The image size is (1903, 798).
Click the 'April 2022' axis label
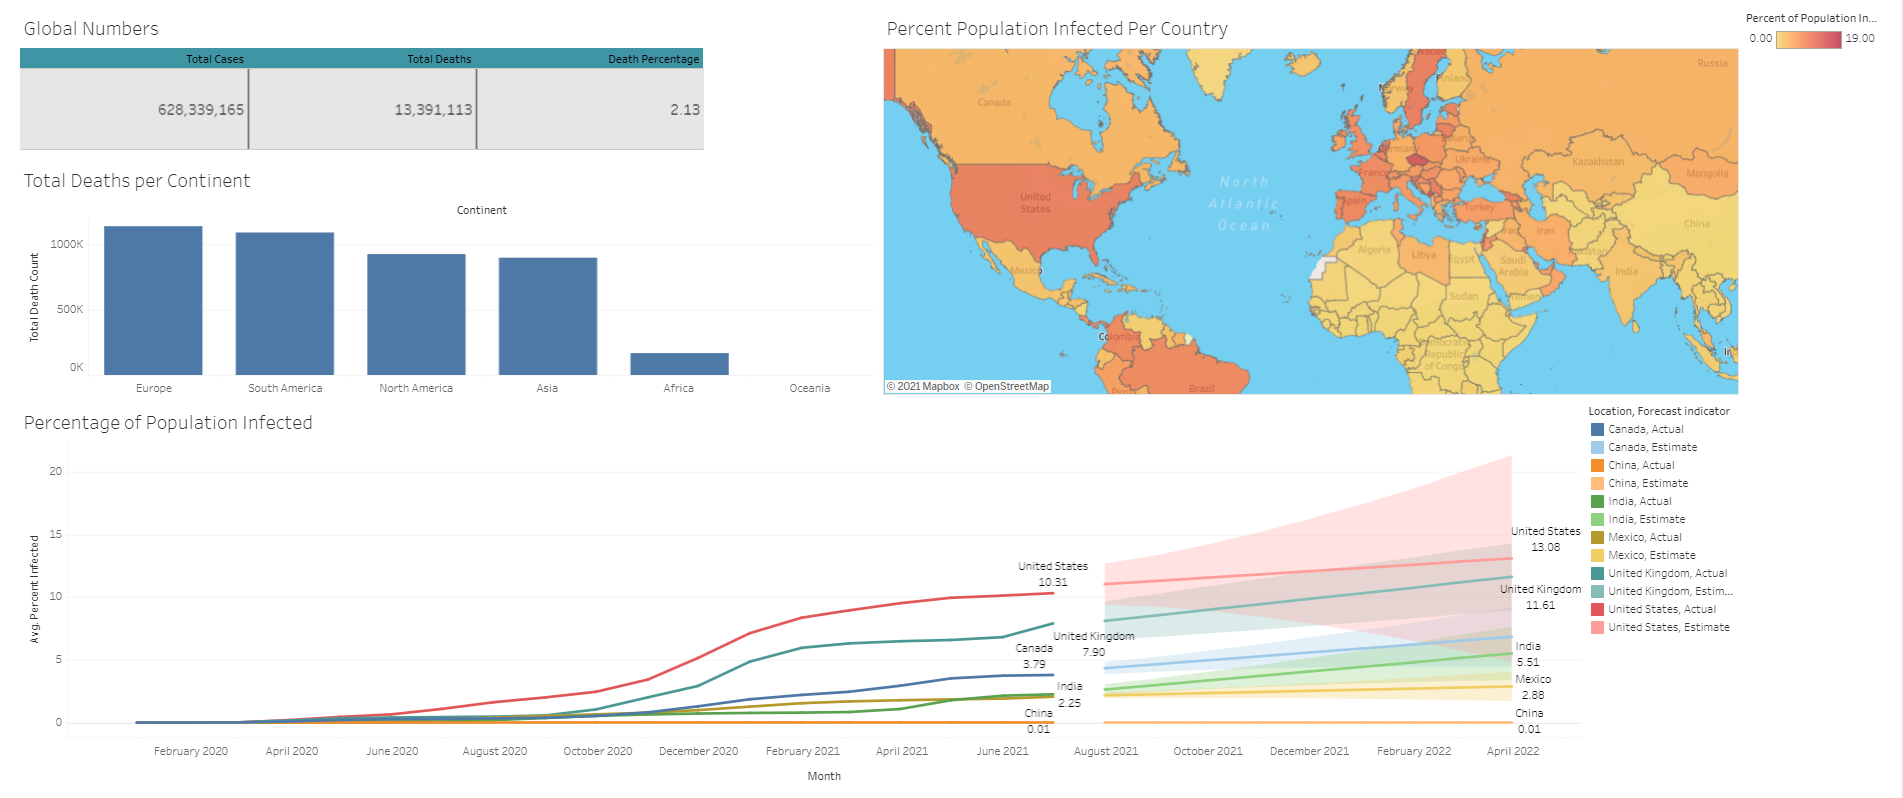(x=1513, y=752)
